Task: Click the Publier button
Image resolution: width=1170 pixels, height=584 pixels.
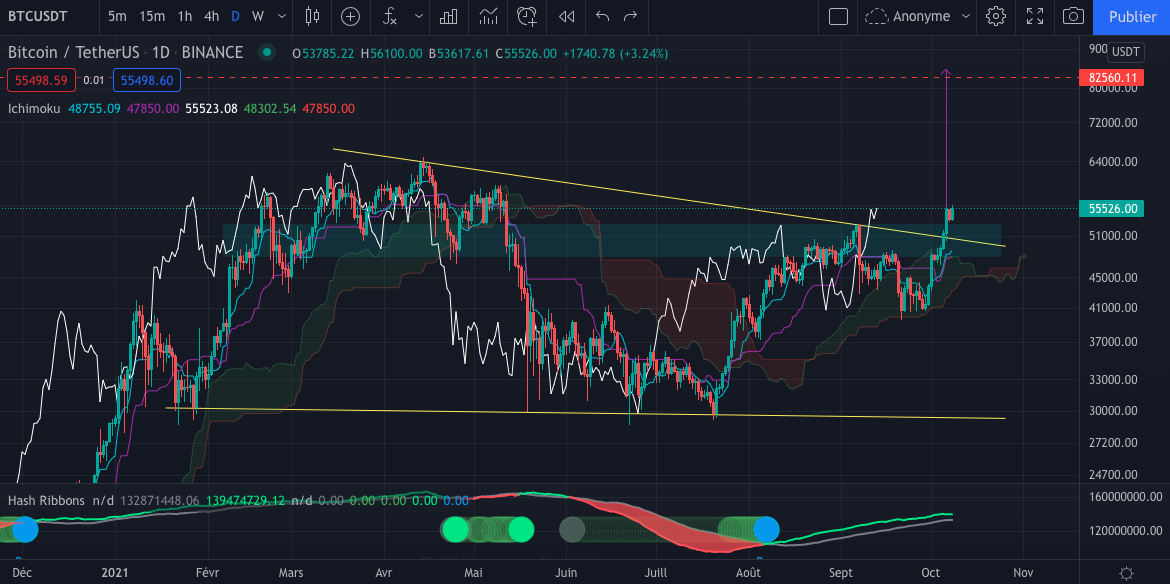Action: point(1132,17)
